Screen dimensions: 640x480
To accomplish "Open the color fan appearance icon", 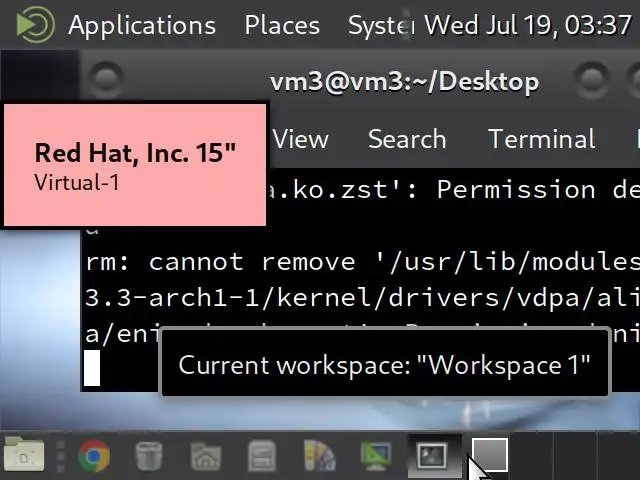I will click(320, 456).
